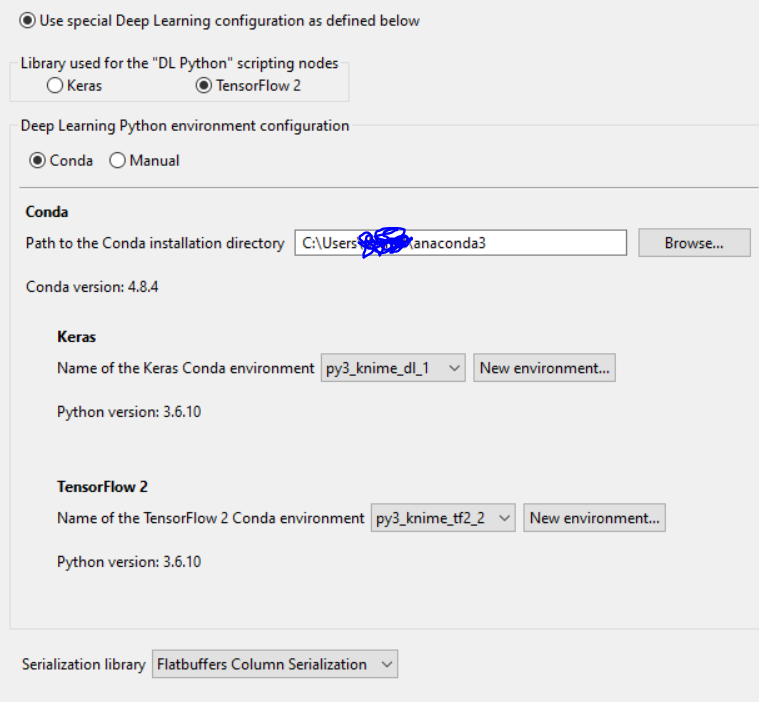Expand the TensorFlow 2 Conda environment dropdown
759x702 pixels.
[x=443, y=518]
